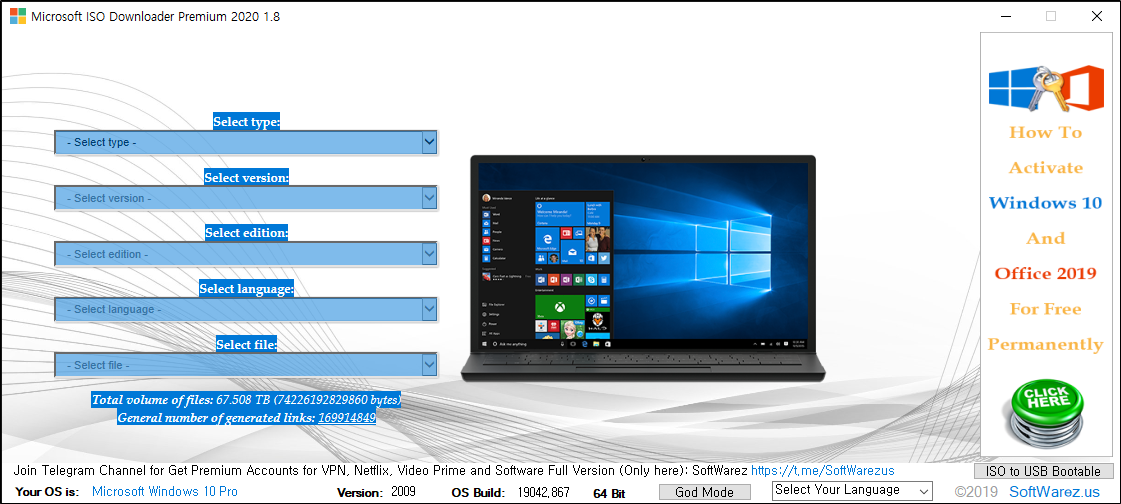Click the ISO to USB Bootable button
1121x504 pixels.
point(1043,471)
